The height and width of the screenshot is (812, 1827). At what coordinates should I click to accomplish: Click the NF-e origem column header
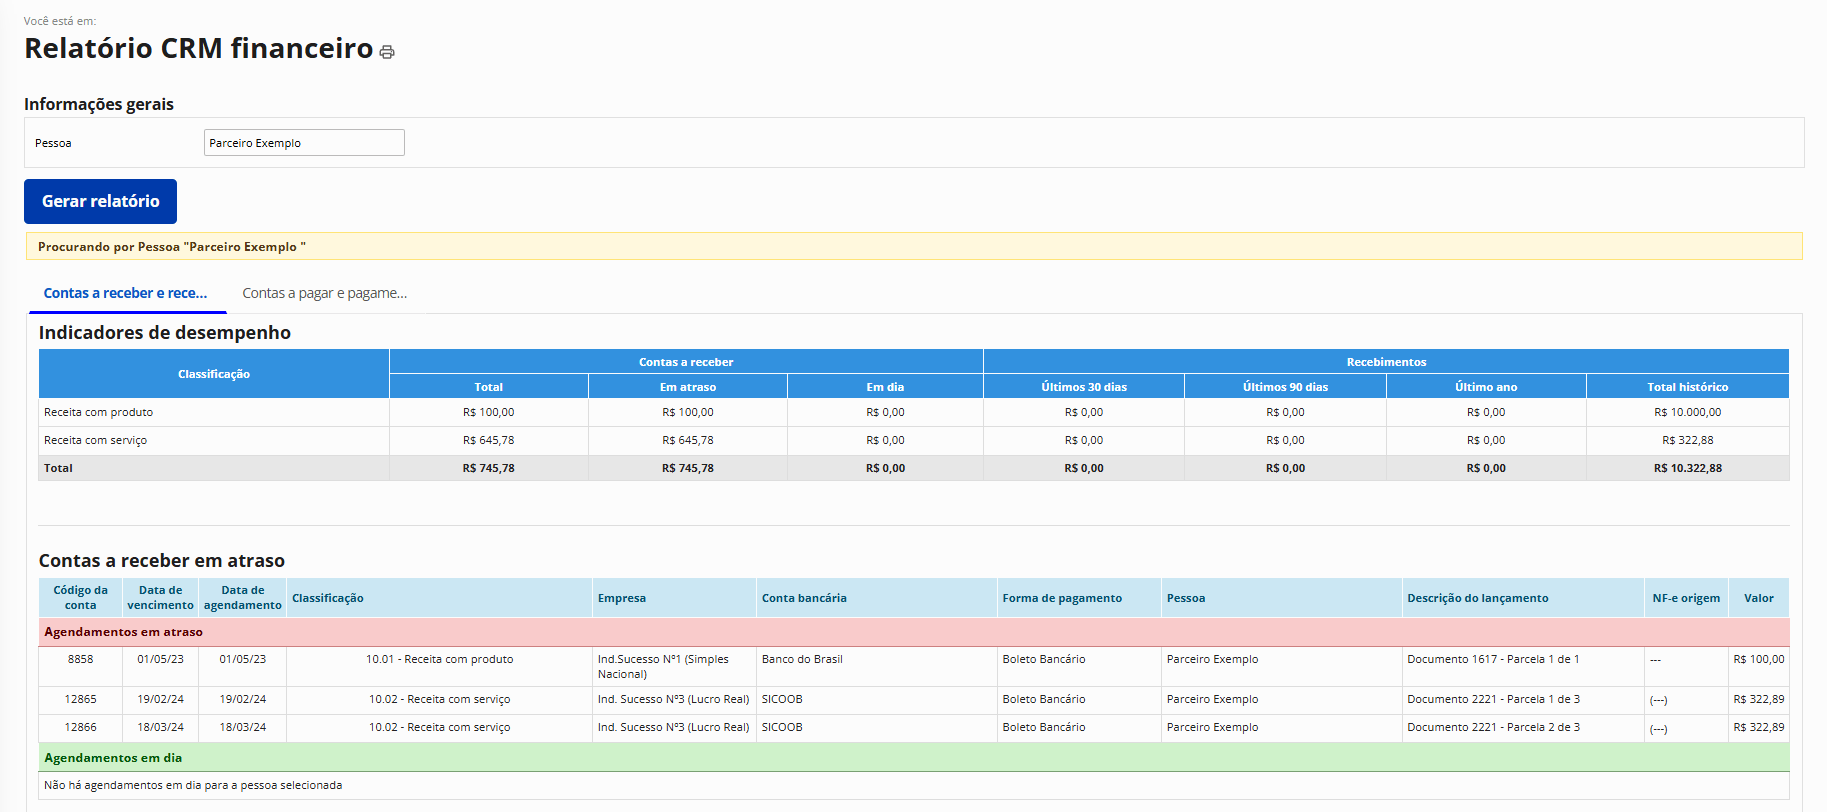click(x=1686, y=598)
